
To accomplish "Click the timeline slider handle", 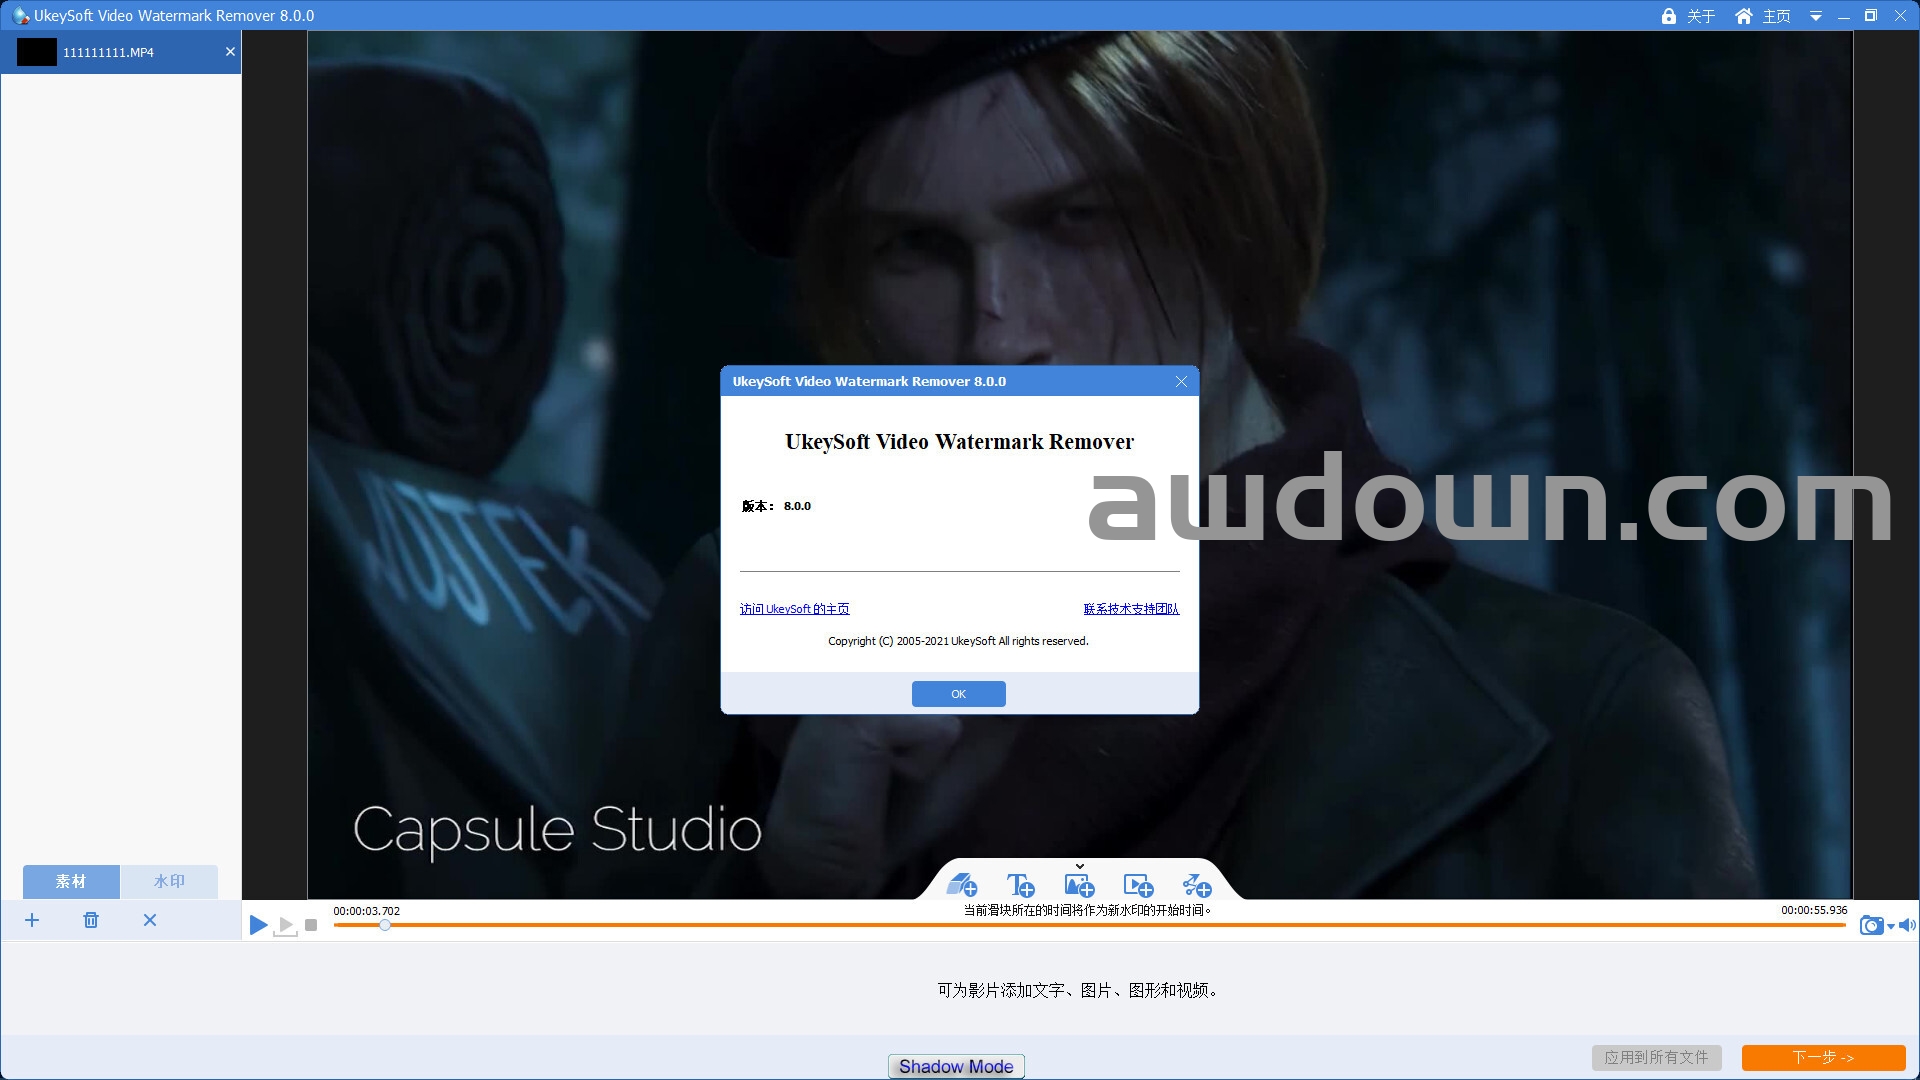I will [x=385, y=925].
